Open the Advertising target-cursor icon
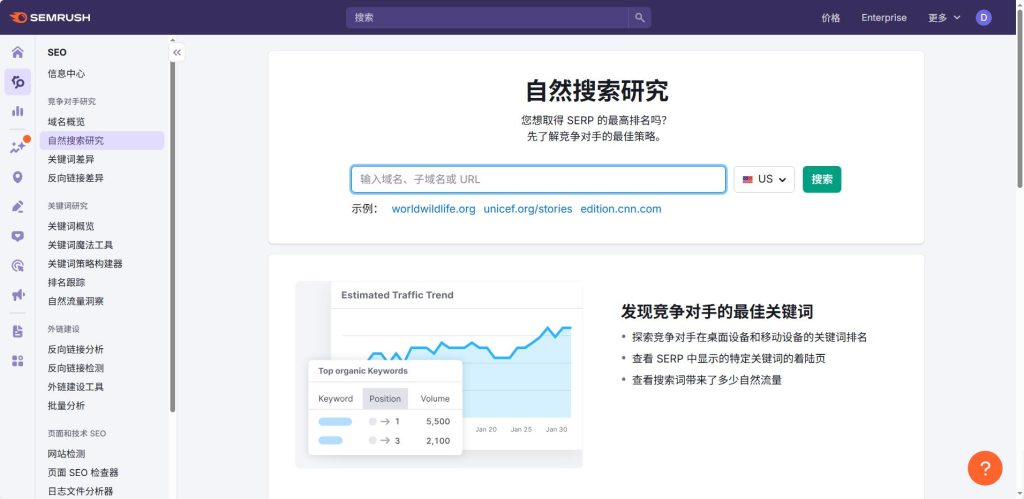Image resolution: width=1024 pixels, height=499 pixels. 18,266
